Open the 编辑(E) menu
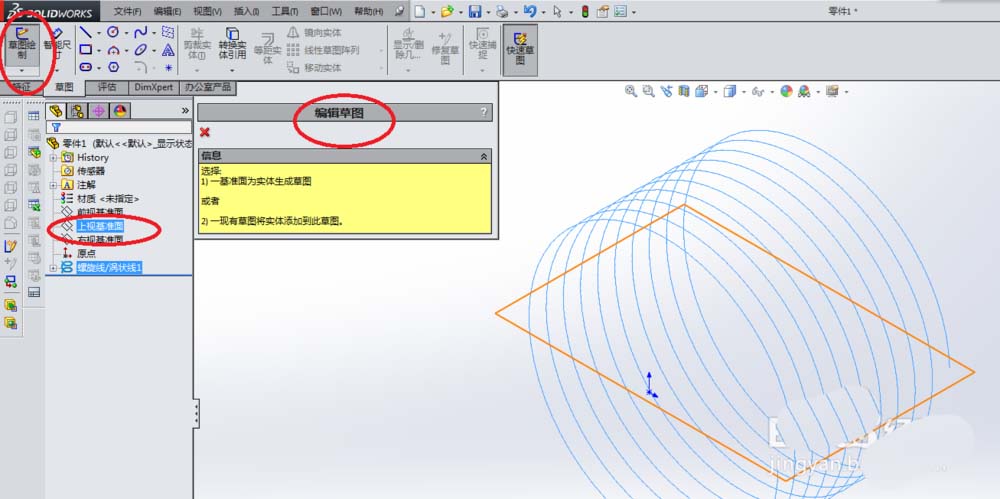 click(x=168, y=11)
